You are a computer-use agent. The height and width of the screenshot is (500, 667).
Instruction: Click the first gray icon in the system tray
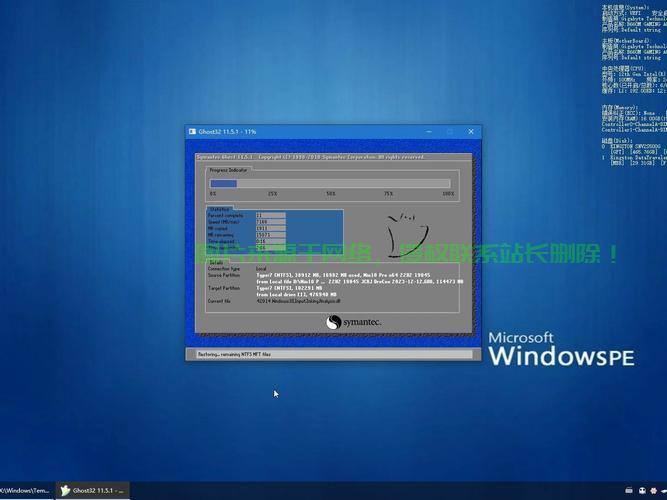(x=629, y=491)
